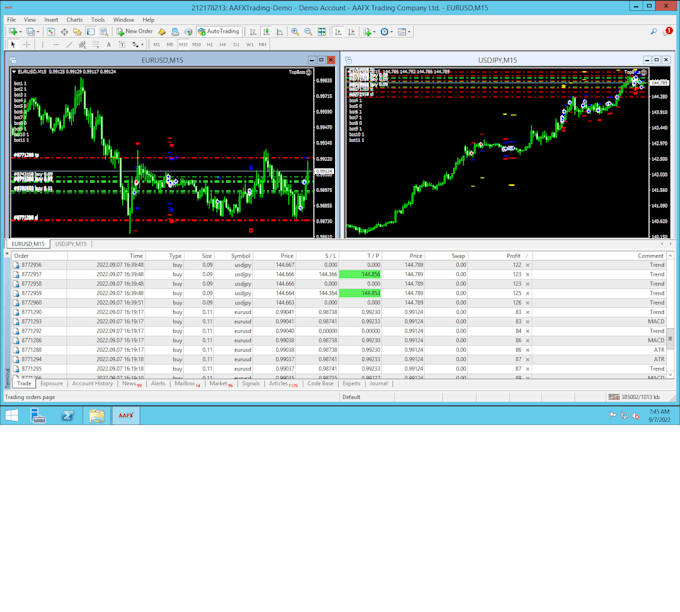Select the arrow cursor tool
The height and width of the screenshot is (612, 680).
pos(13,44)
